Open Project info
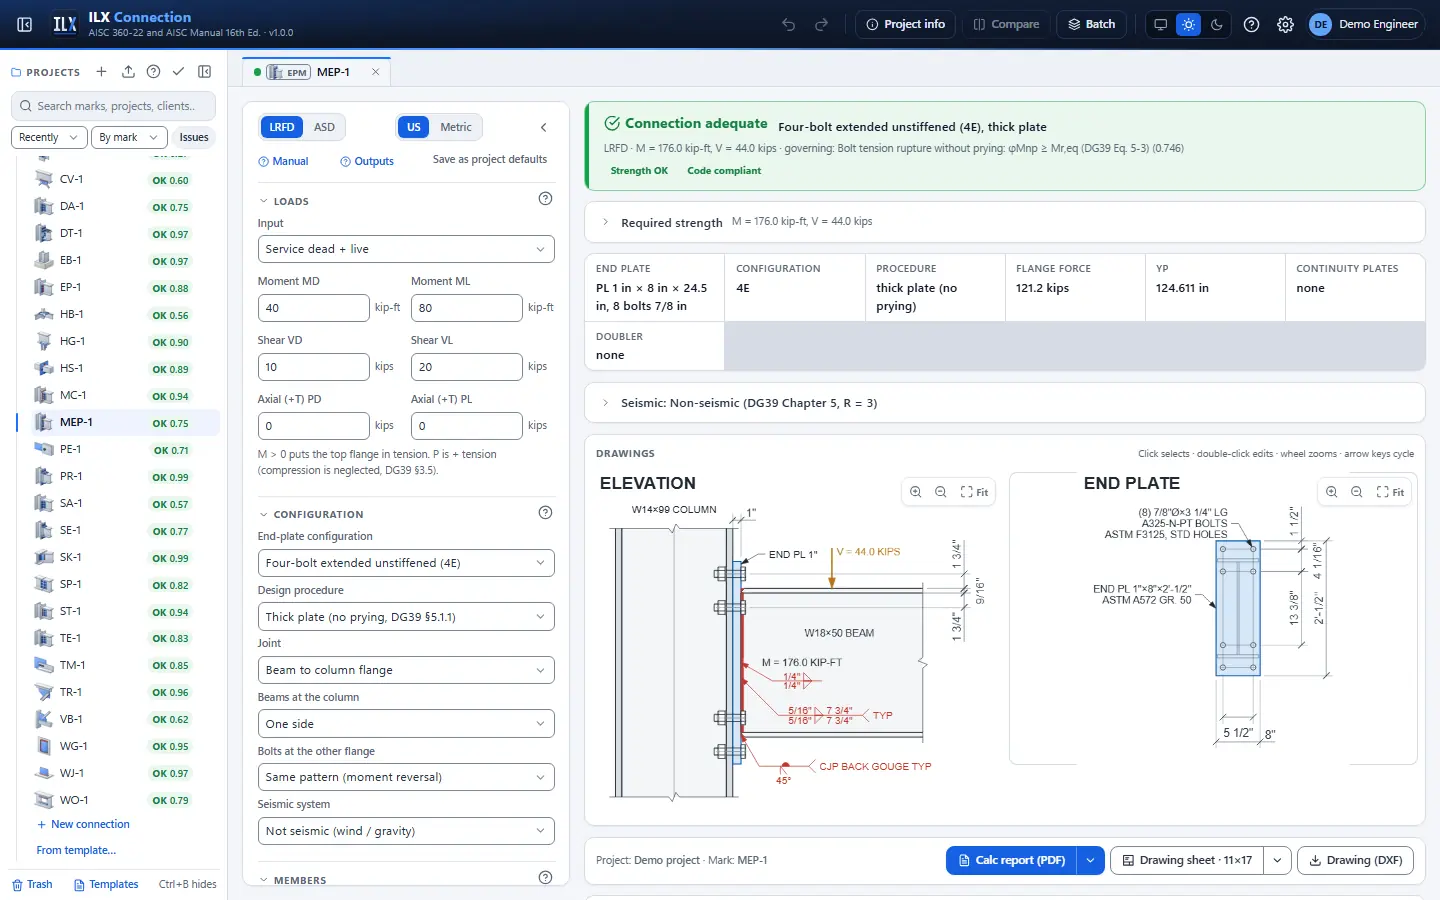Viewport: 1440px width, 900px height. 906,24
